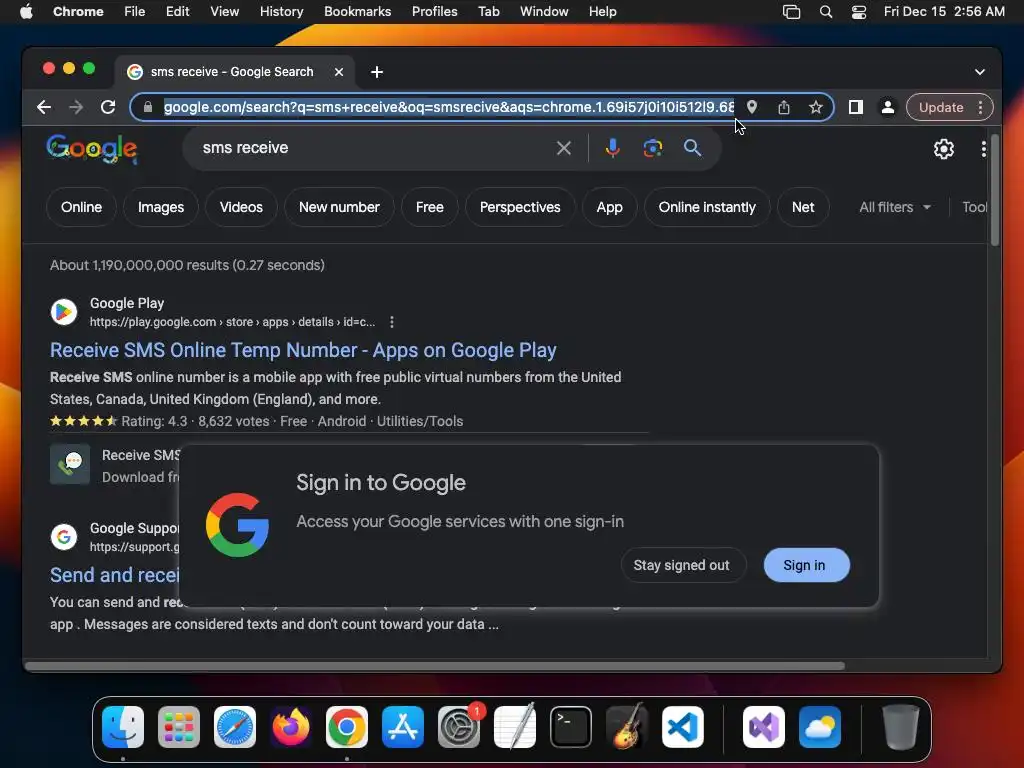
Task: Go back to the previous page
Action: (x=44, y=107)
